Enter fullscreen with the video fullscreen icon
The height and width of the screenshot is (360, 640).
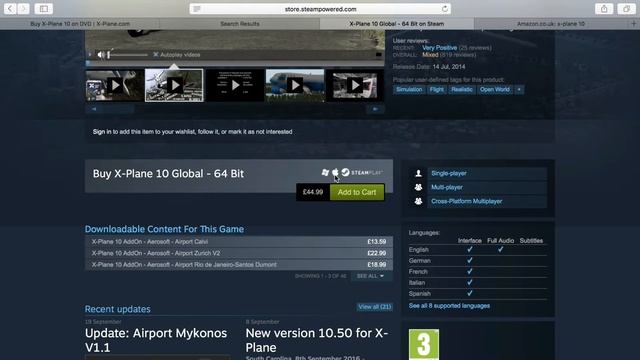pyautogui.click(x=378, y=55)
